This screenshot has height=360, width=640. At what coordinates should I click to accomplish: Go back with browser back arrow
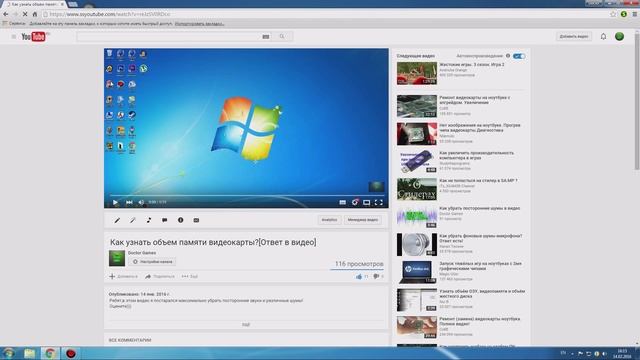(6, 14)
